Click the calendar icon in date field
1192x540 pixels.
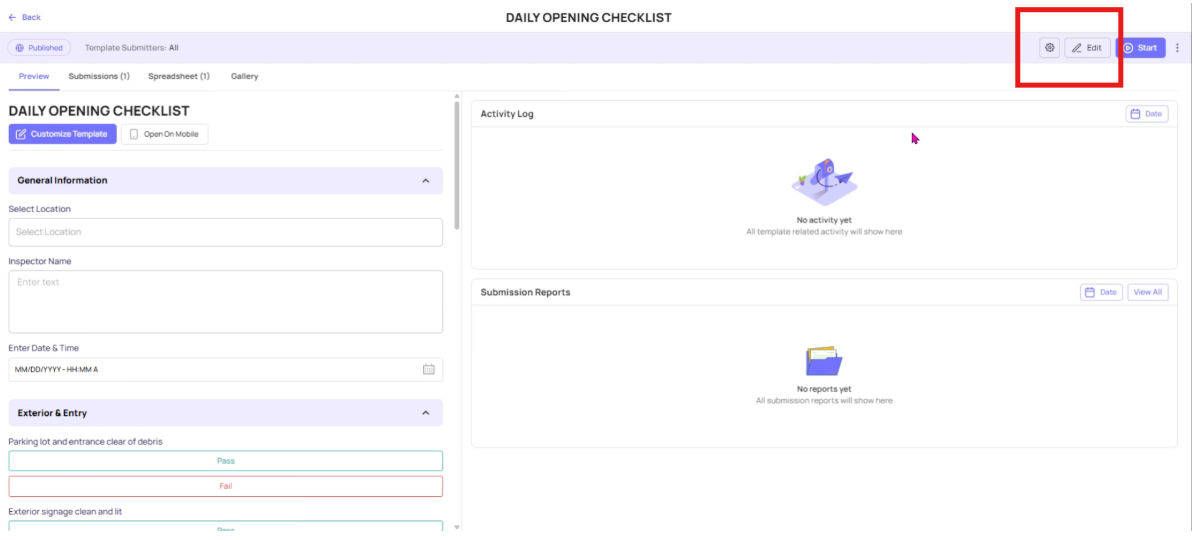point(428,369)
